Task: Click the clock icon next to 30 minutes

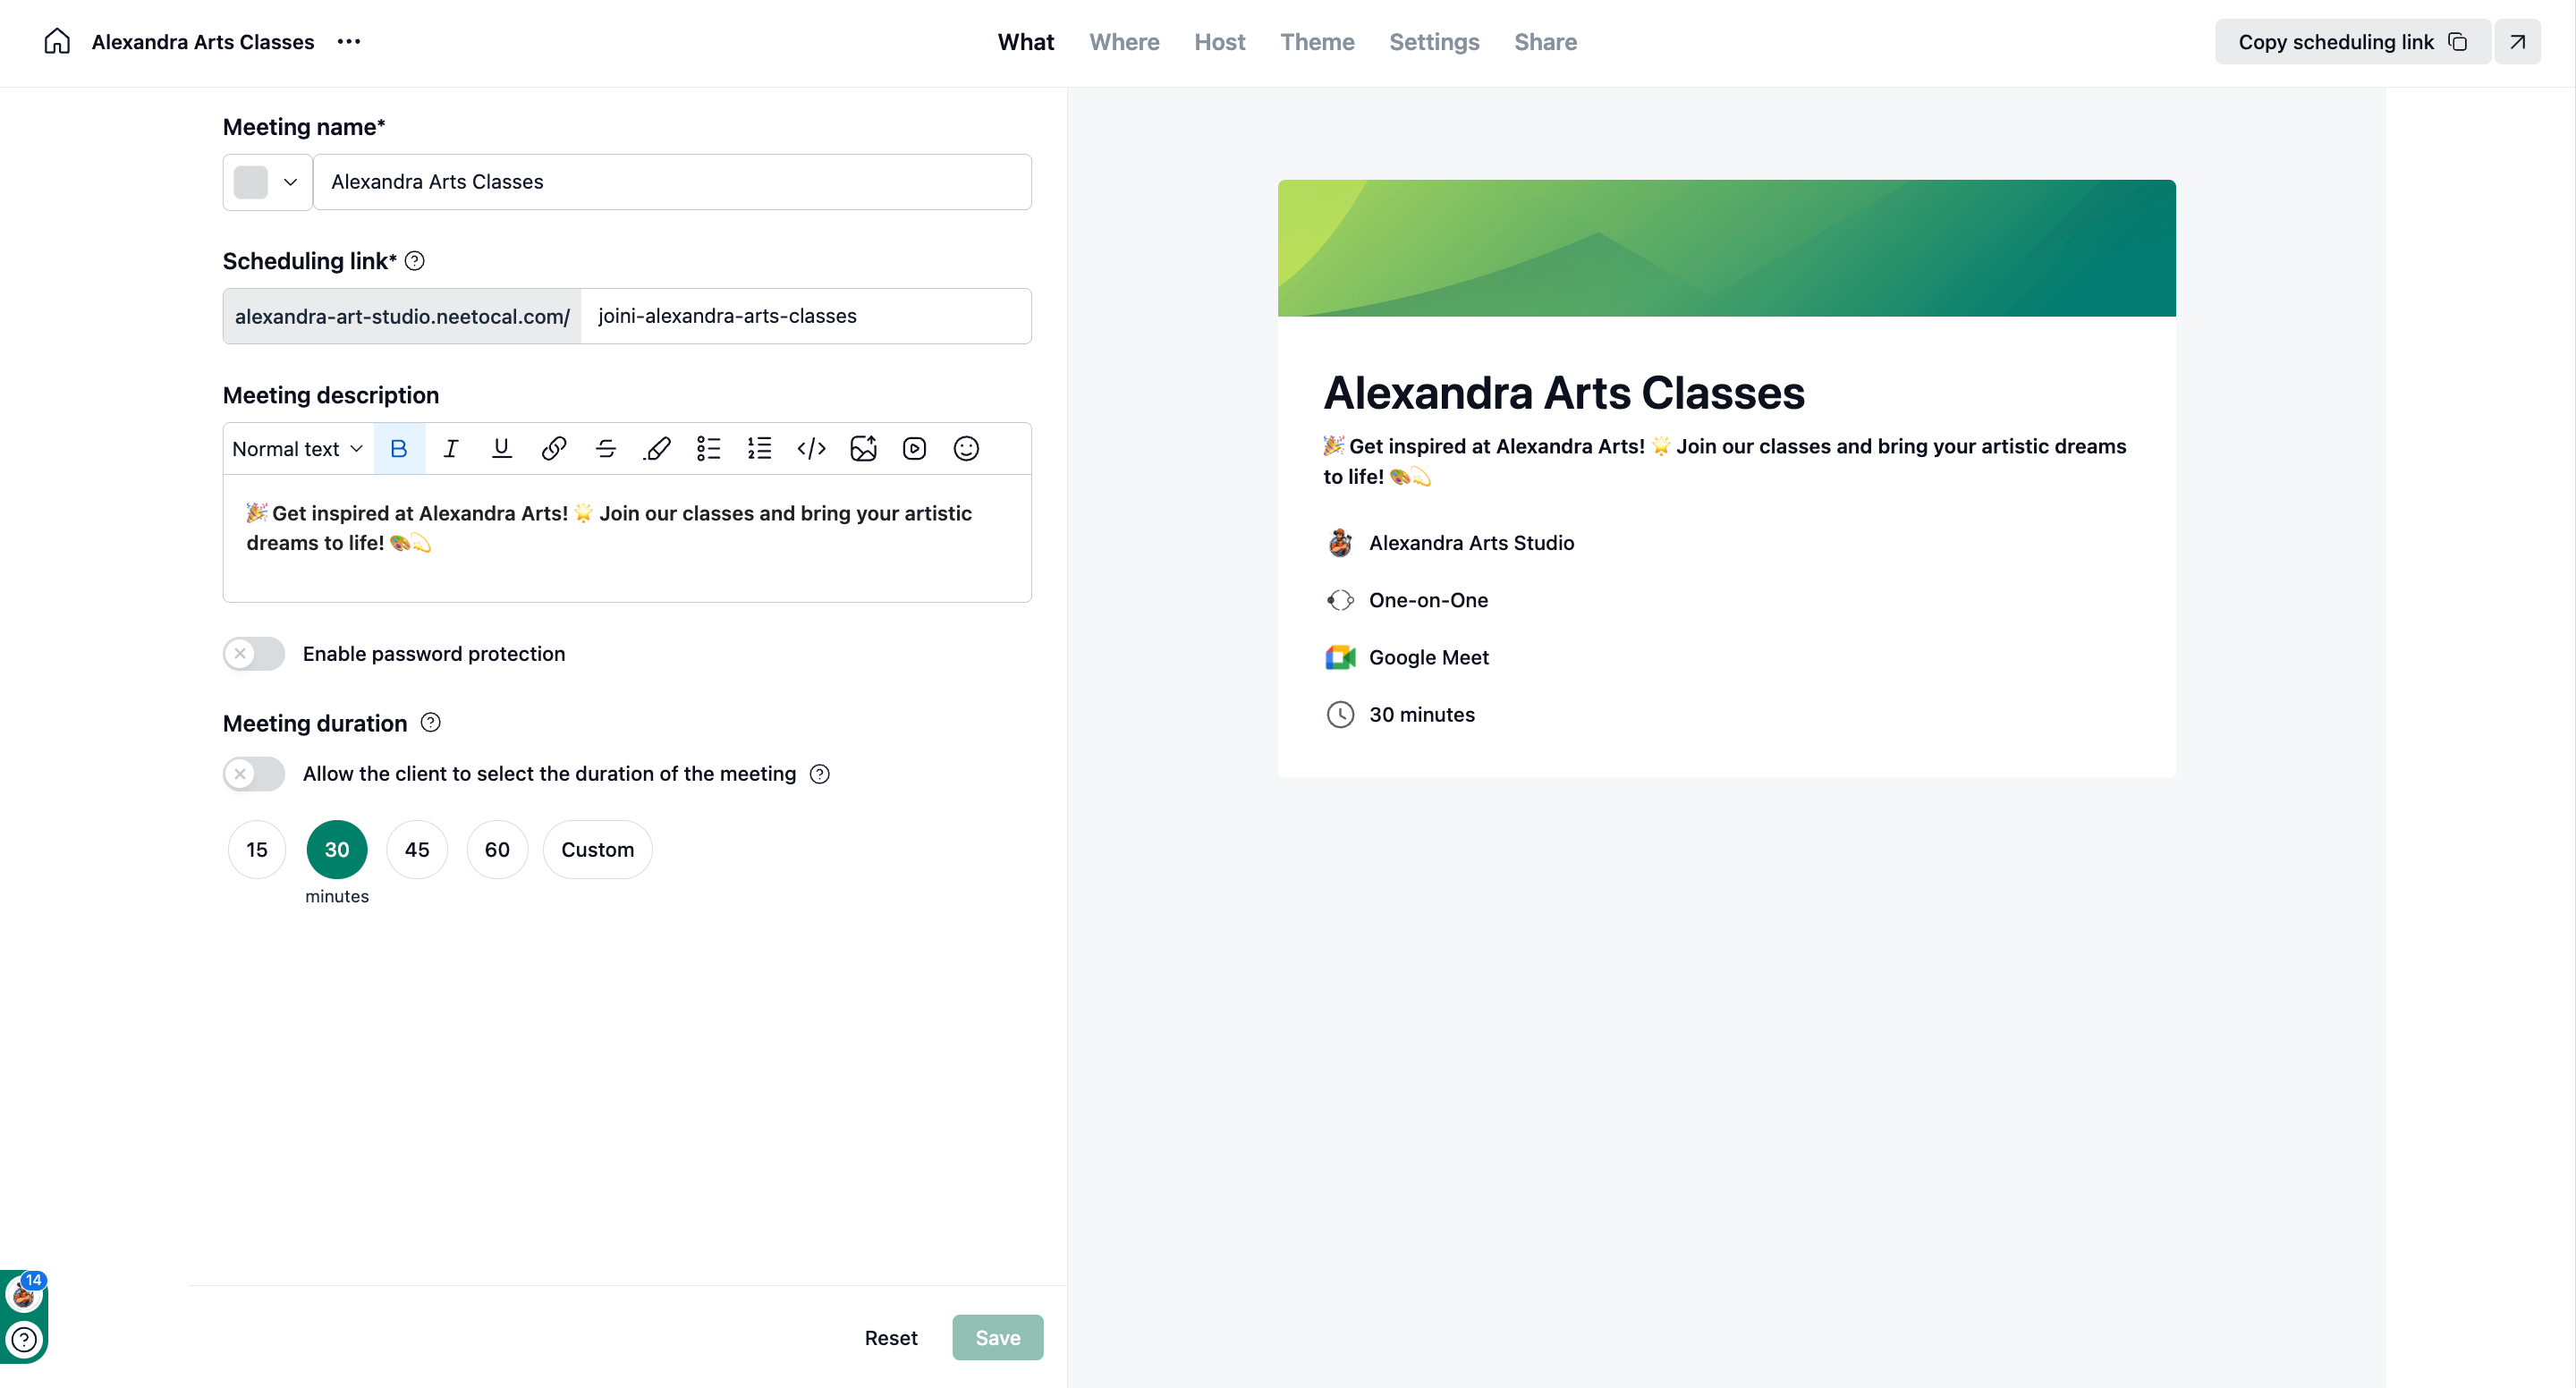Action: tap(1340, 715)
